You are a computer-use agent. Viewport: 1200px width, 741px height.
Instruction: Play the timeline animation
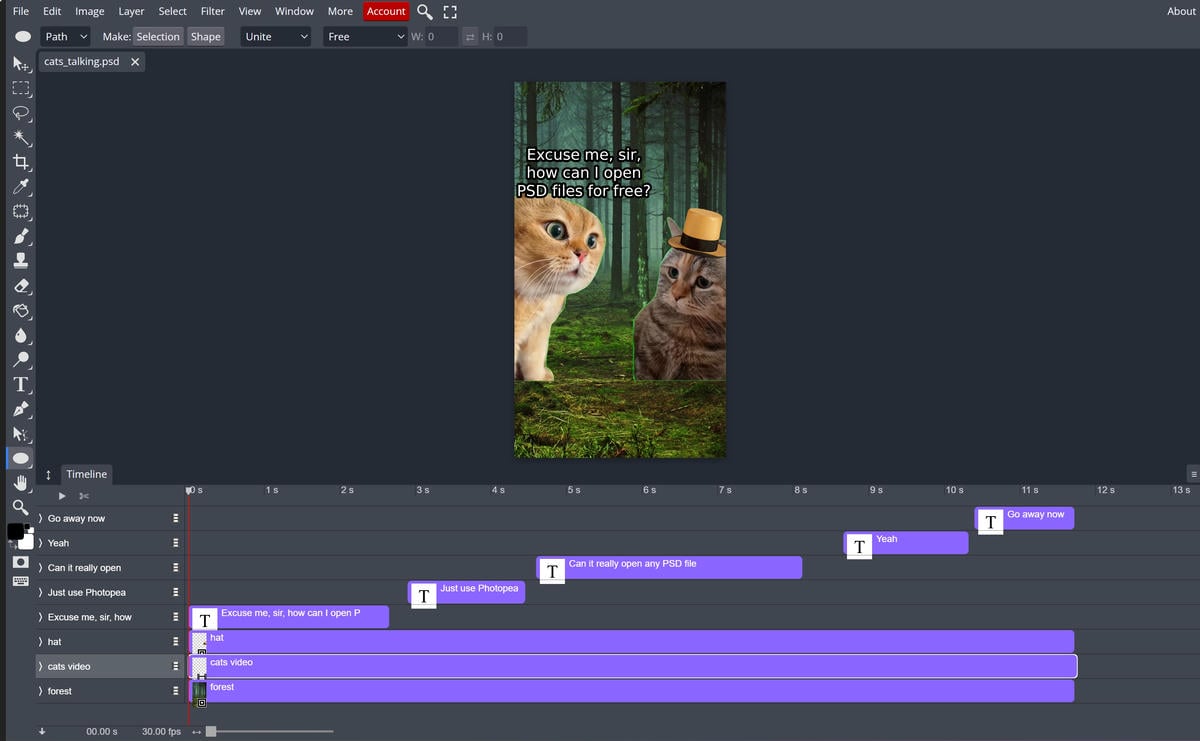(62, 496)
